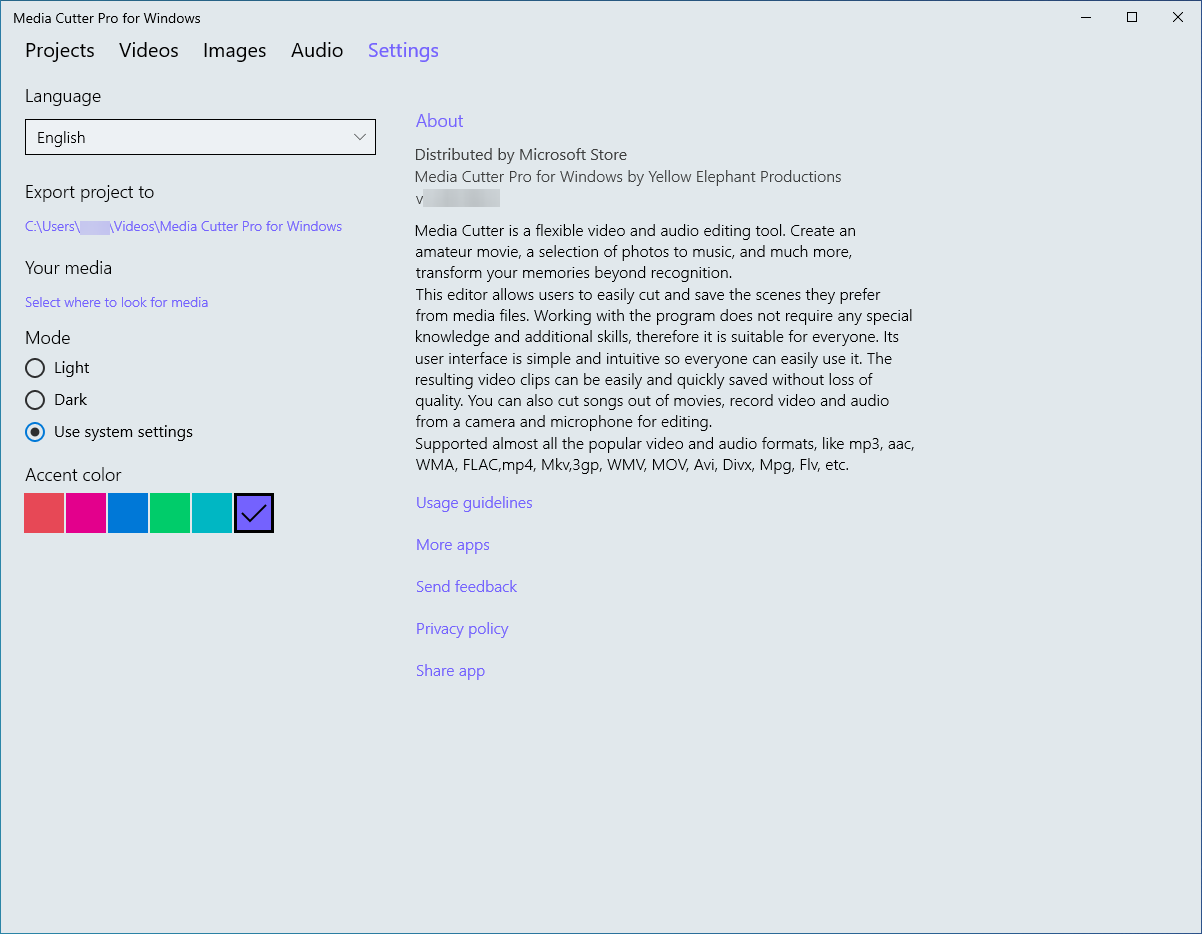Screen dimensions: 1202x934
Task: Click the Yellow Elephant Productions line
Action: (628, 176)
